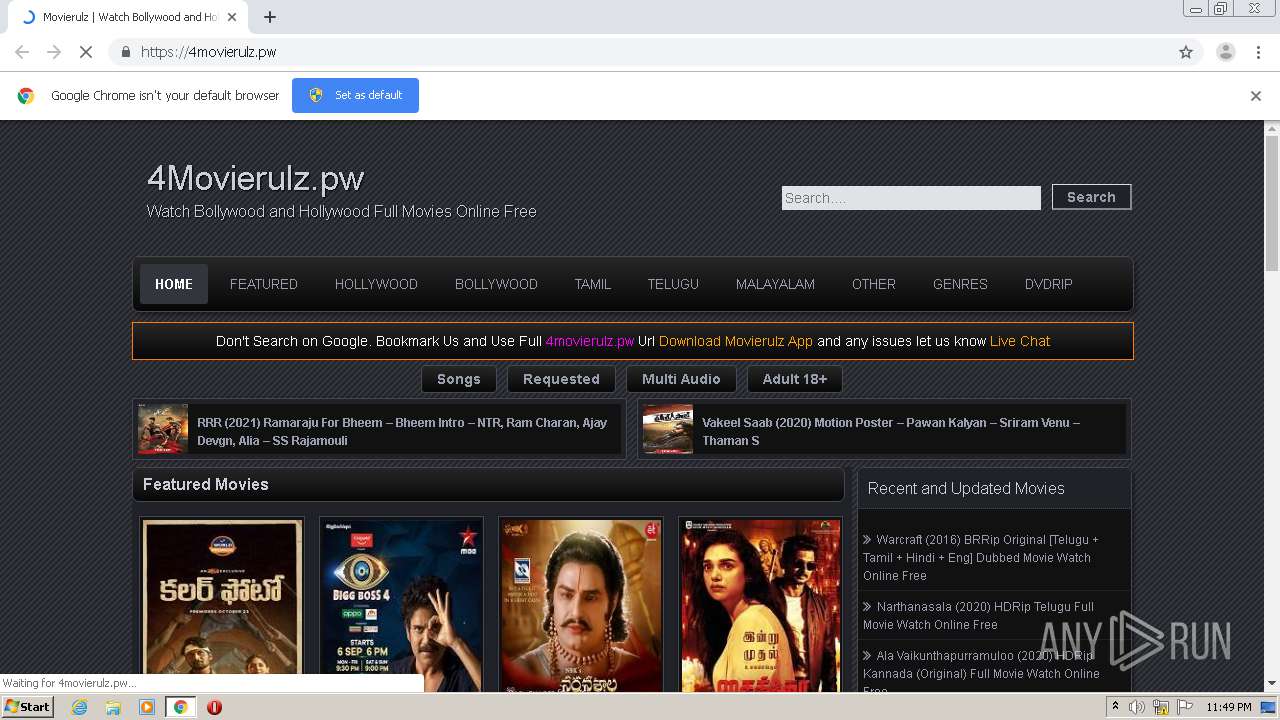Open the 4Movierulz.pw site title

tap(255, 178)
